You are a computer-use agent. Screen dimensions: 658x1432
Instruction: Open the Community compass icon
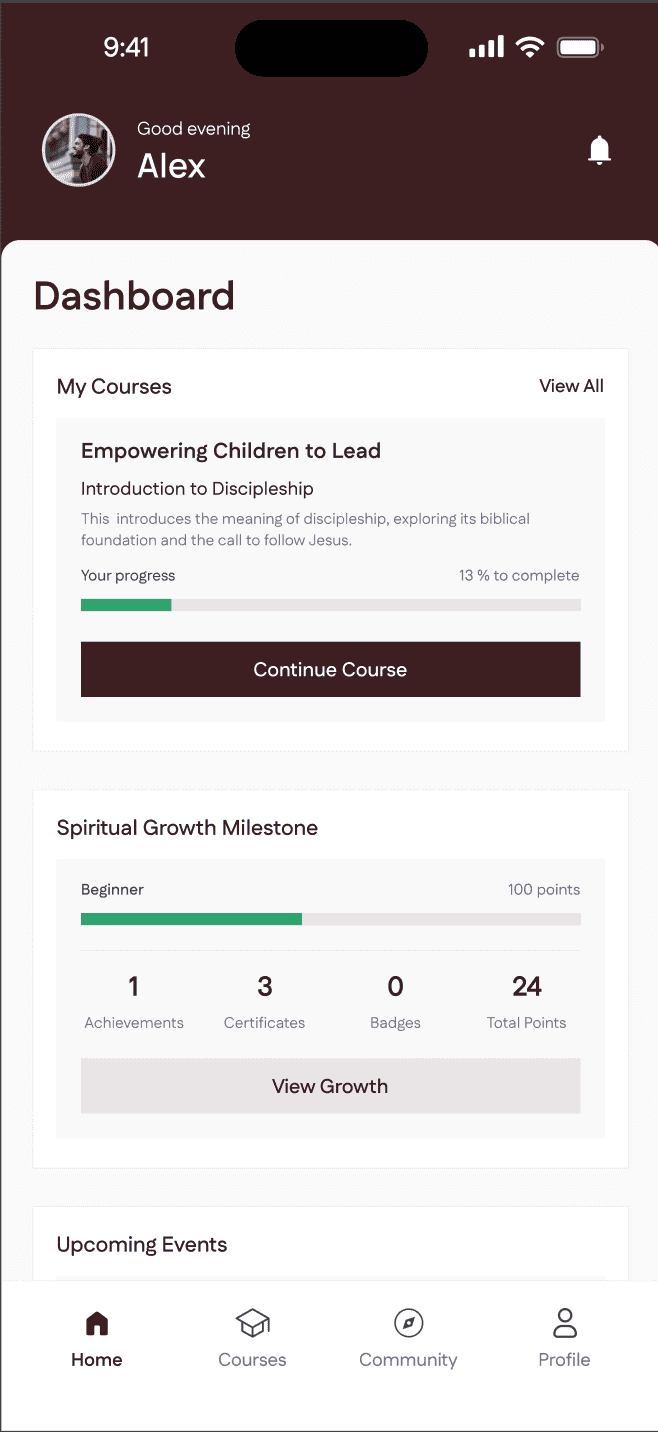pyautogui.click(x=408, y=1324)
